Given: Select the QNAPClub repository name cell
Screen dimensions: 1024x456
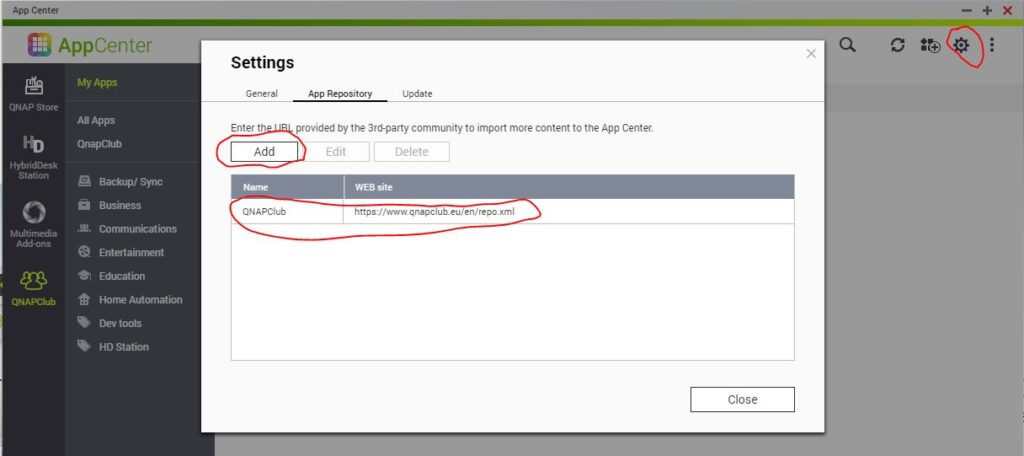Looking at the screenshot, I should pos(287,212).
